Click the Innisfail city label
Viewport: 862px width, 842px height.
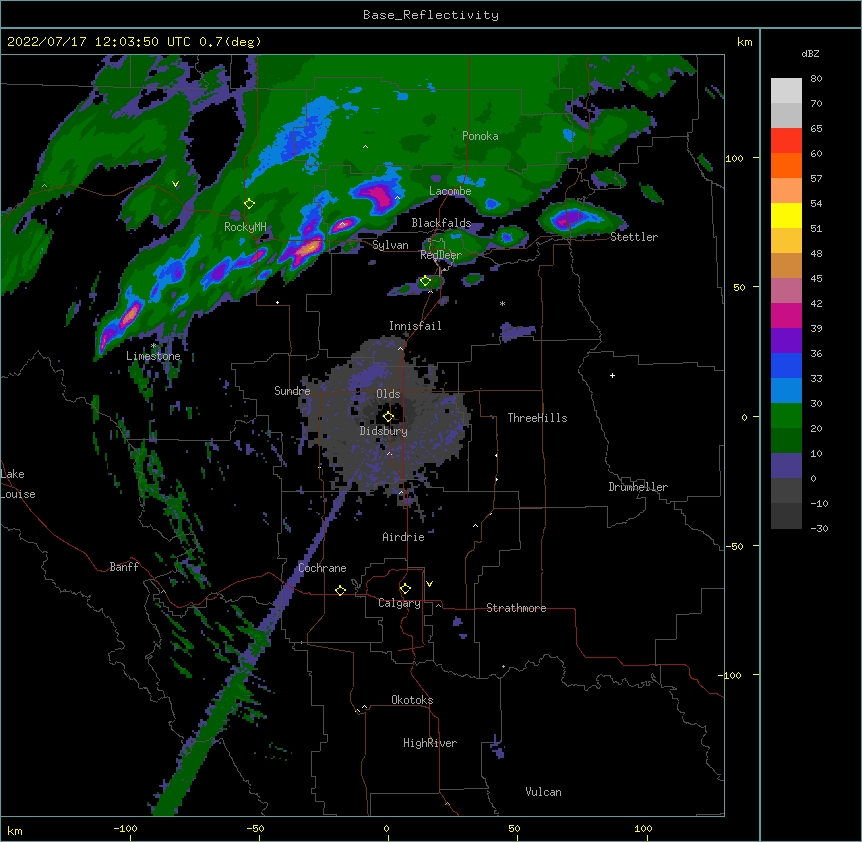coord(415,326)
